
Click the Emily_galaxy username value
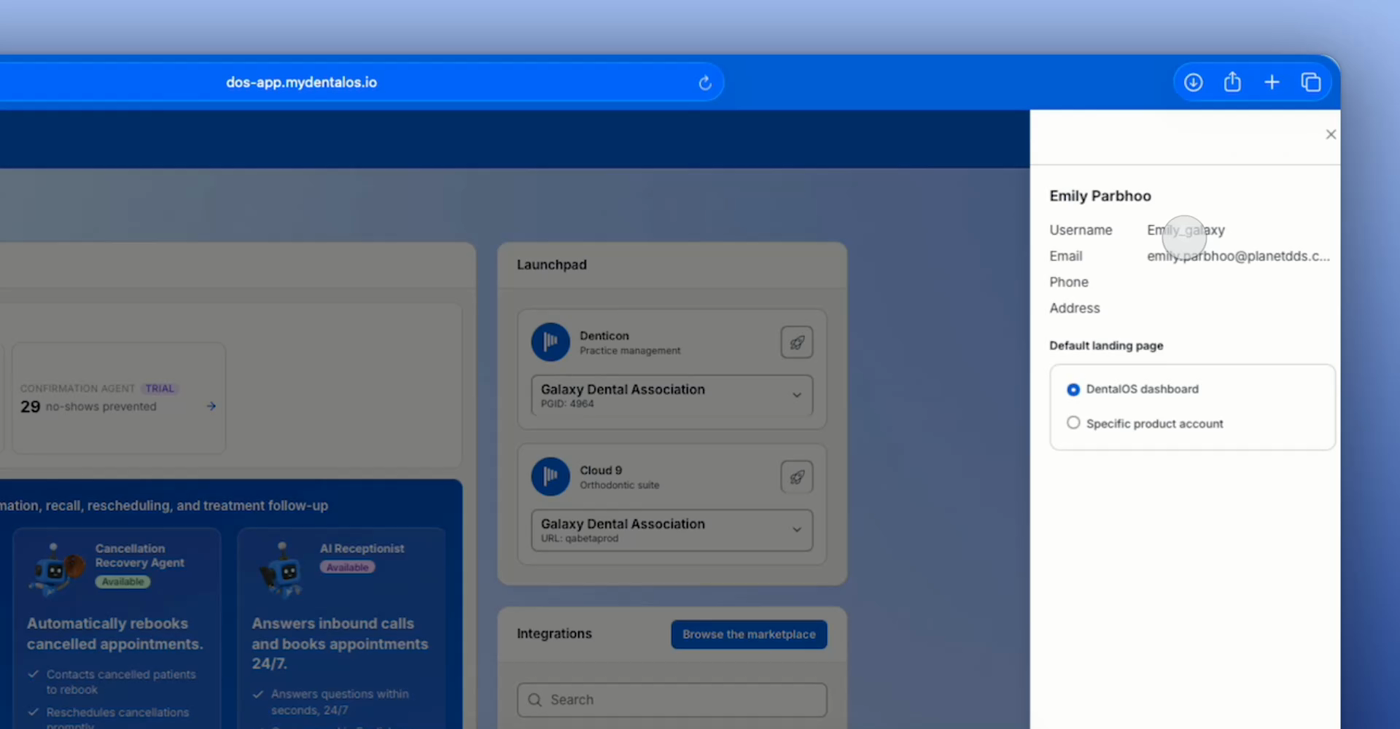click(x=1186, y=230)
